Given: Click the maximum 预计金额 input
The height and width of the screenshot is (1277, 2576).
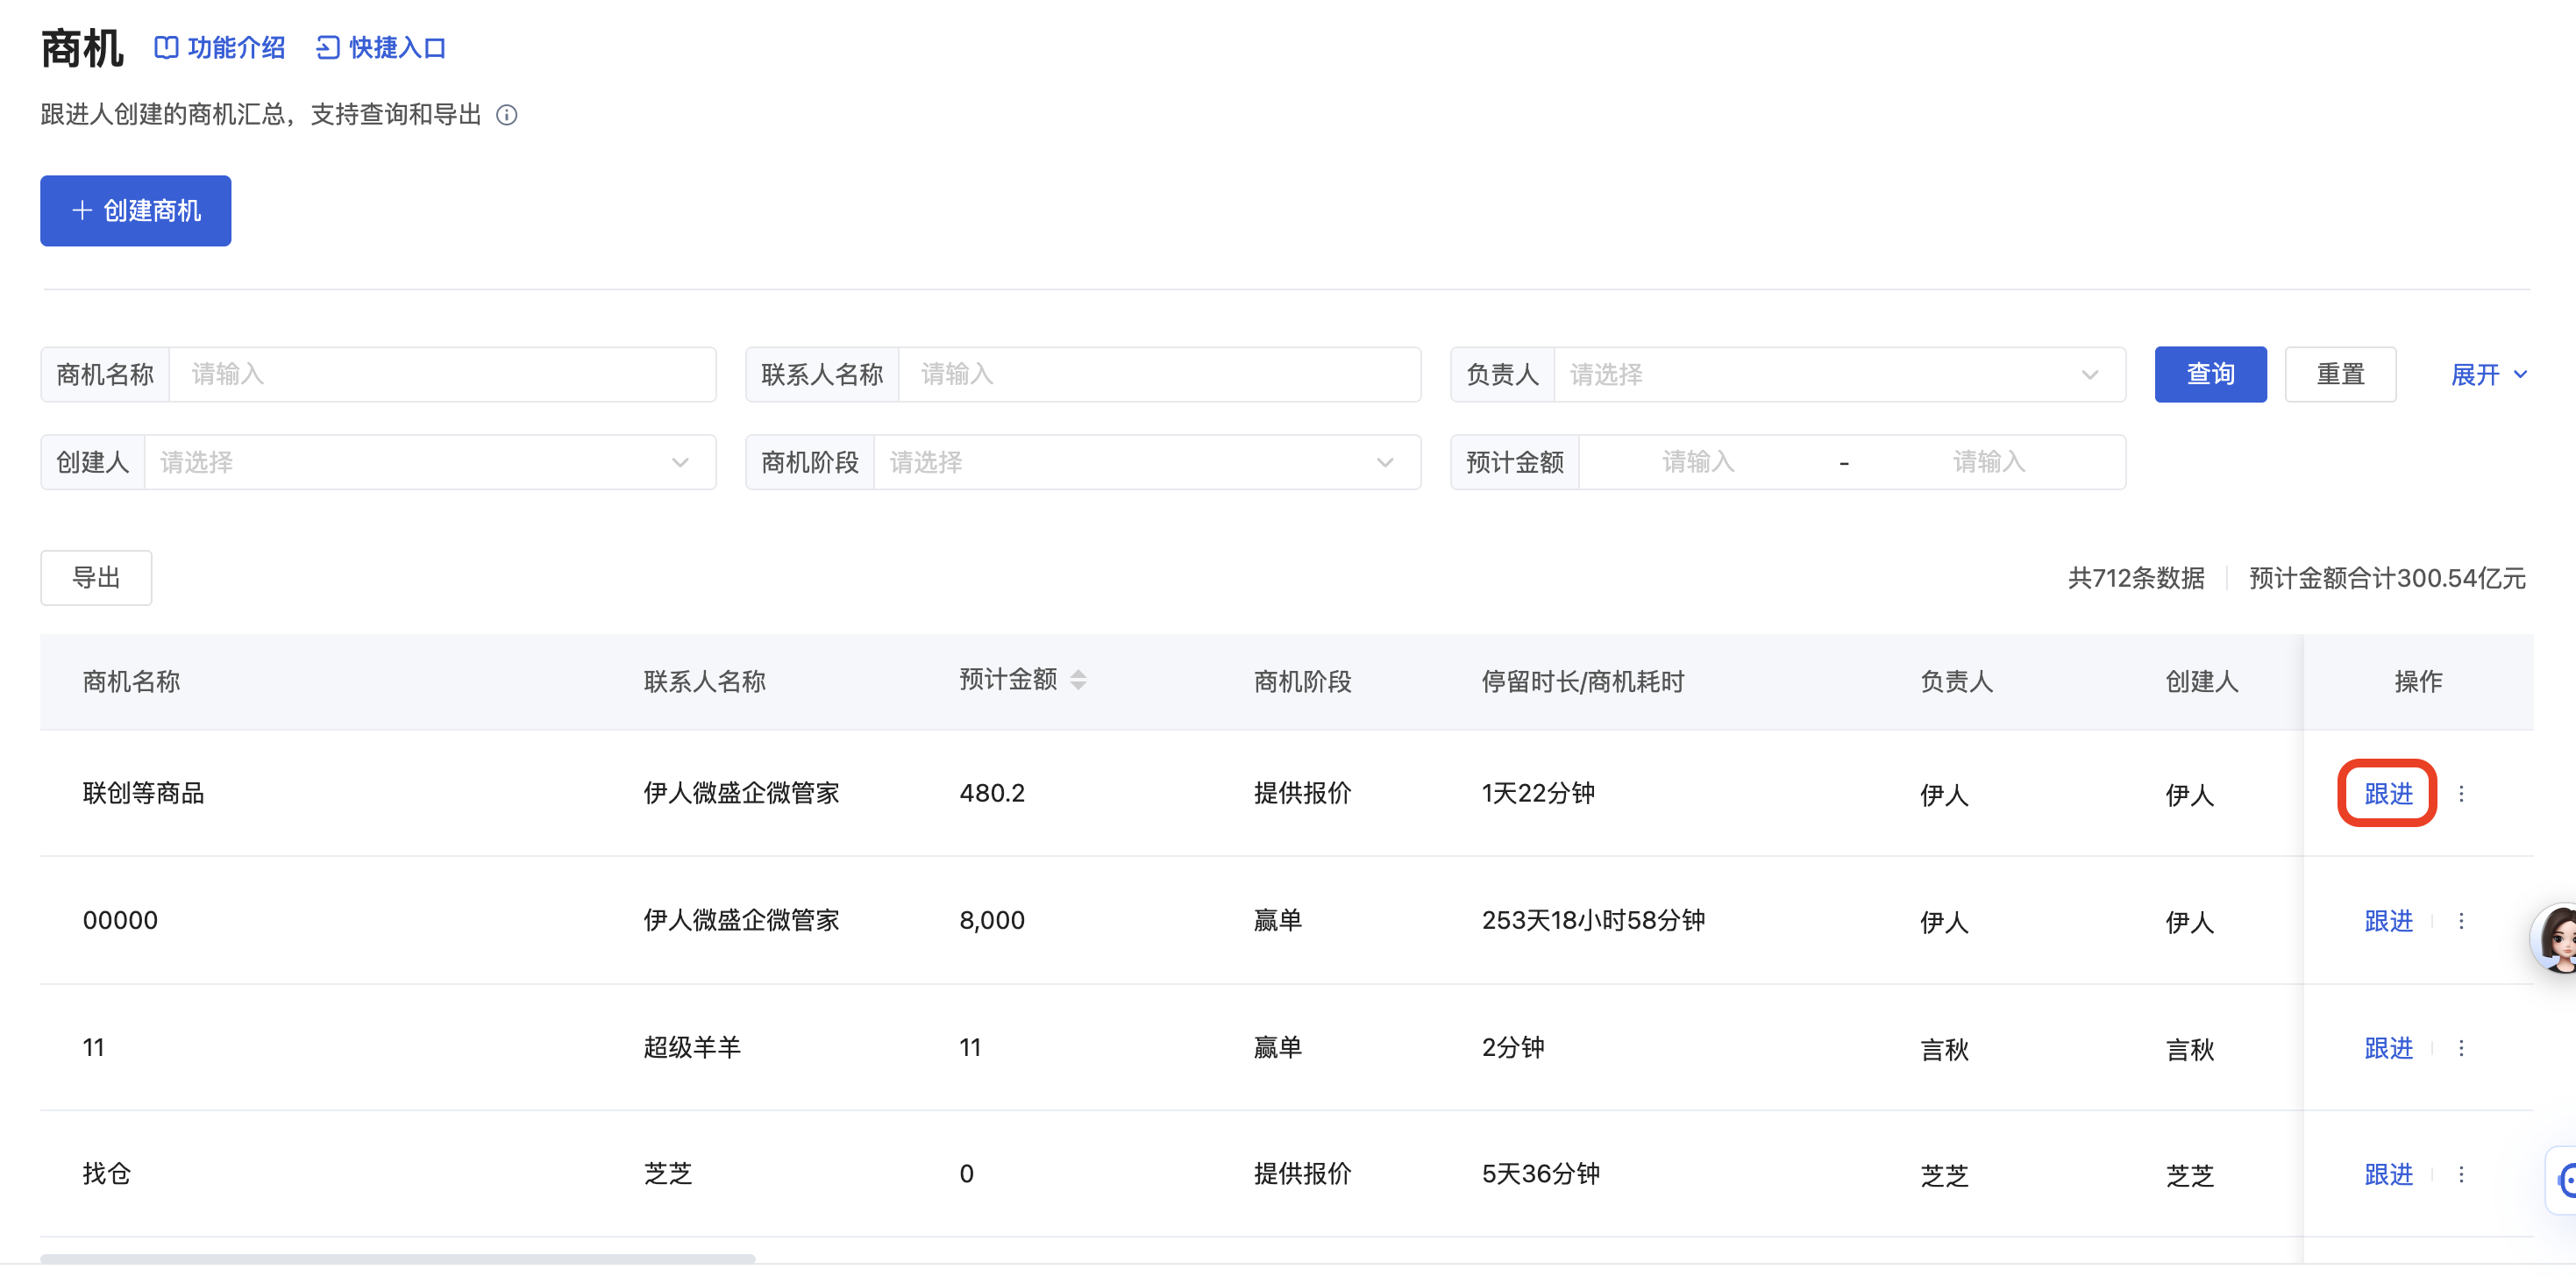Looking at the screenshot, I should (1989, 462).
